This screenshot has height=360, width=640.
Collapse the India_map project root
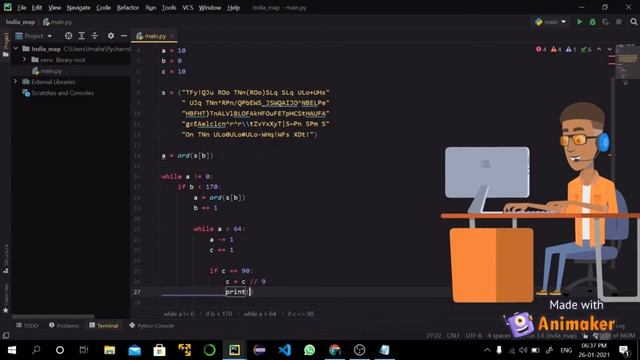(16, 49)
